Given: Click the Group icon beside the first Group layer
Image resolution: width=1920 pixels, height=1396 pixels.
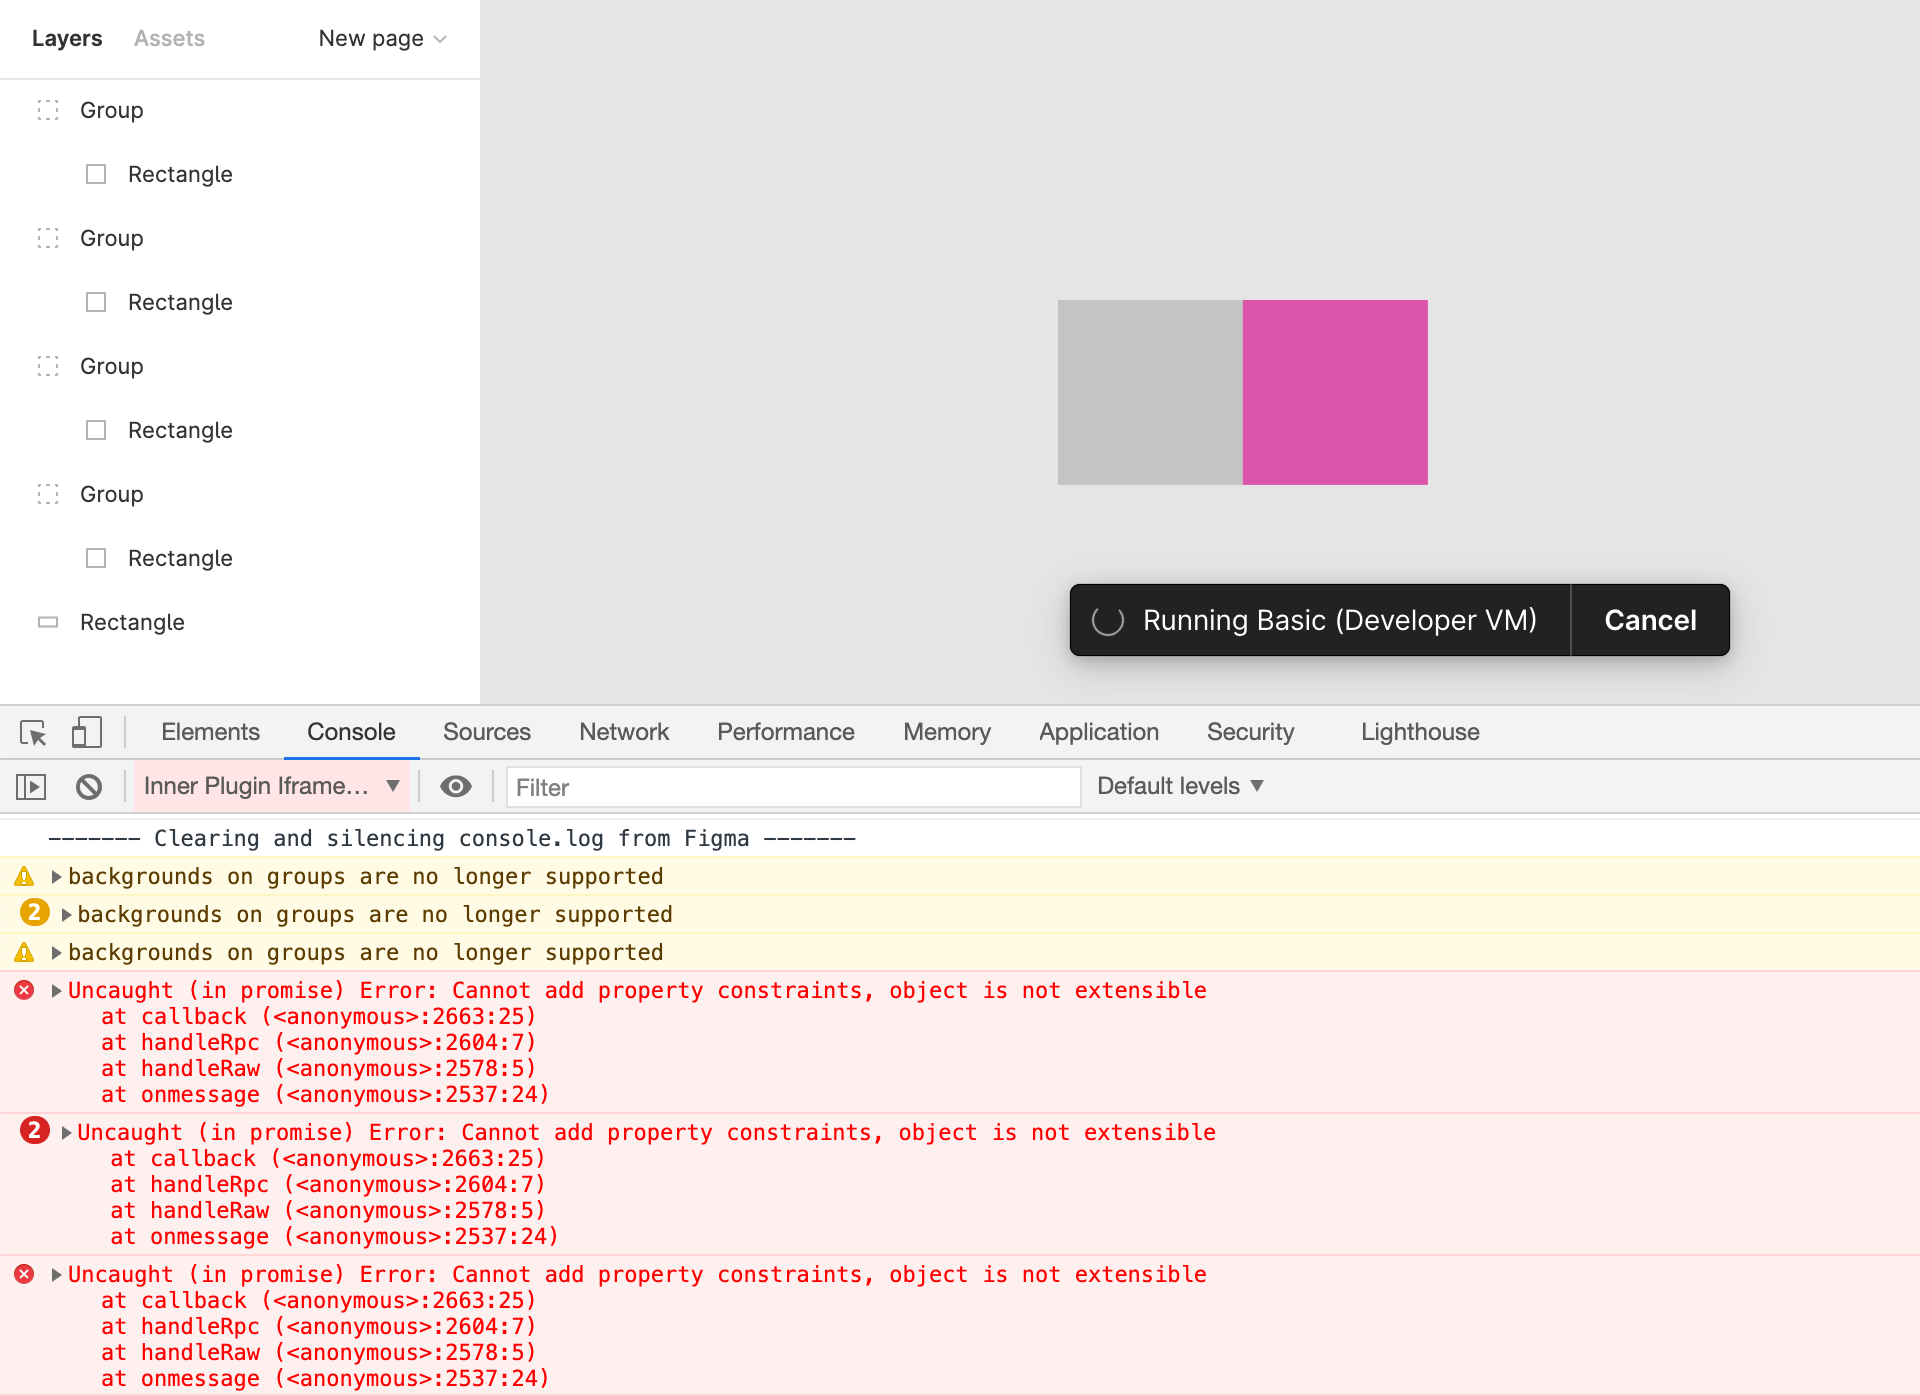Looking at the screenshot, I should 47,110.
